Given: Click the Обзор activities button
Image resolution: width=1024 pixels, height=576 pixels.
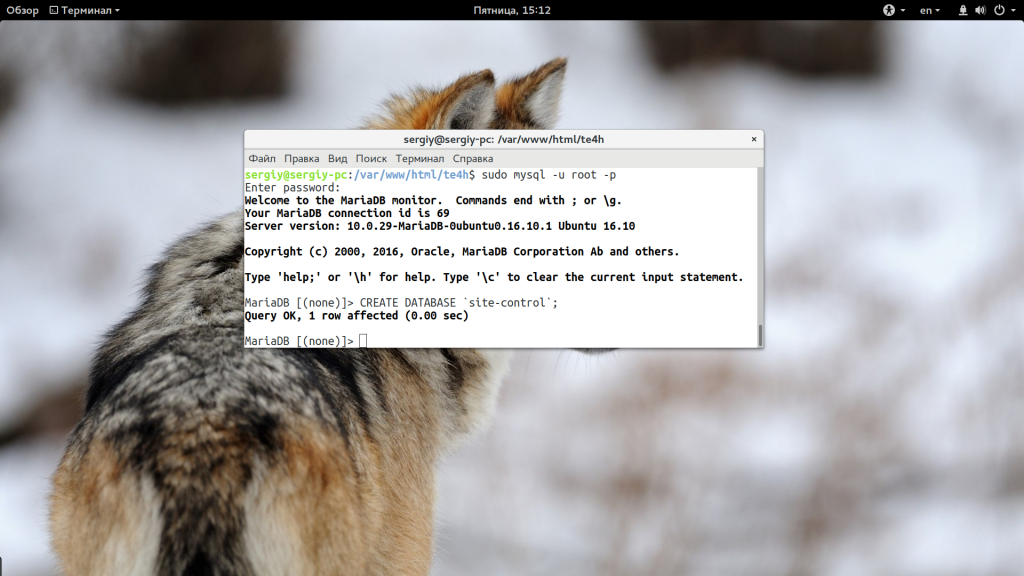Looking at the screenshot, I should click(x=22, y=10).
